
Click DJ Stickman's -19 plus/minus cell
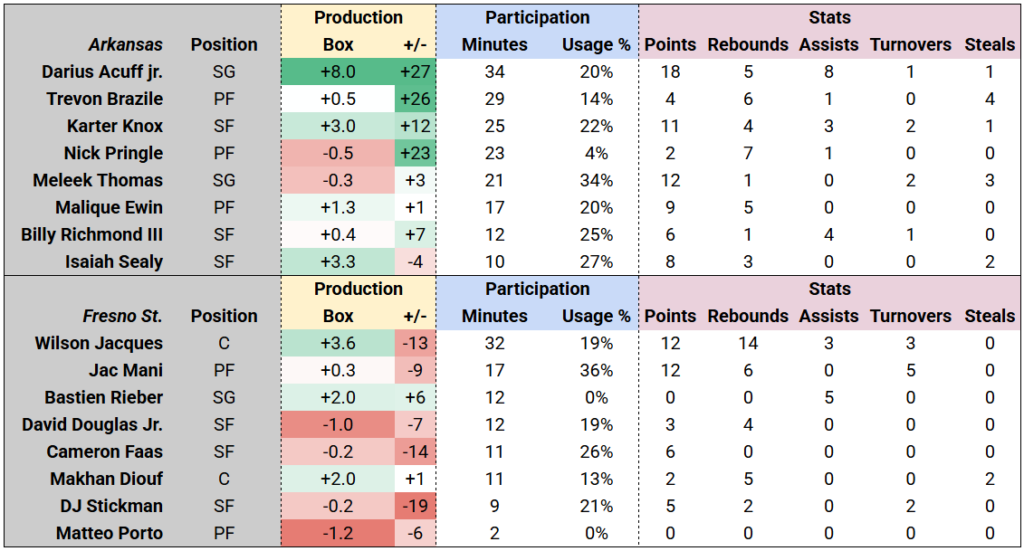(x=414, y=506)
